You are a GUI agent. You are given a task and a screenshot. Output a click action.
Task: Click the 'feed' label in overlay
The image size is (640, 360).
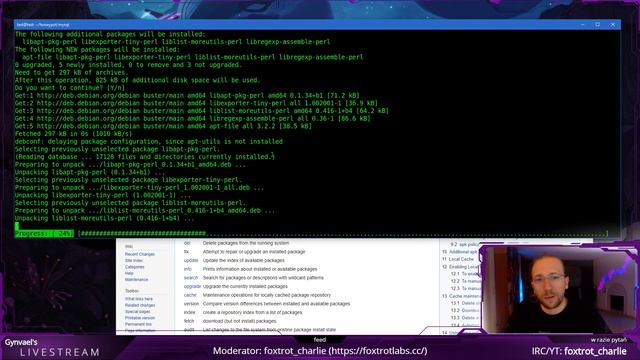320,340
